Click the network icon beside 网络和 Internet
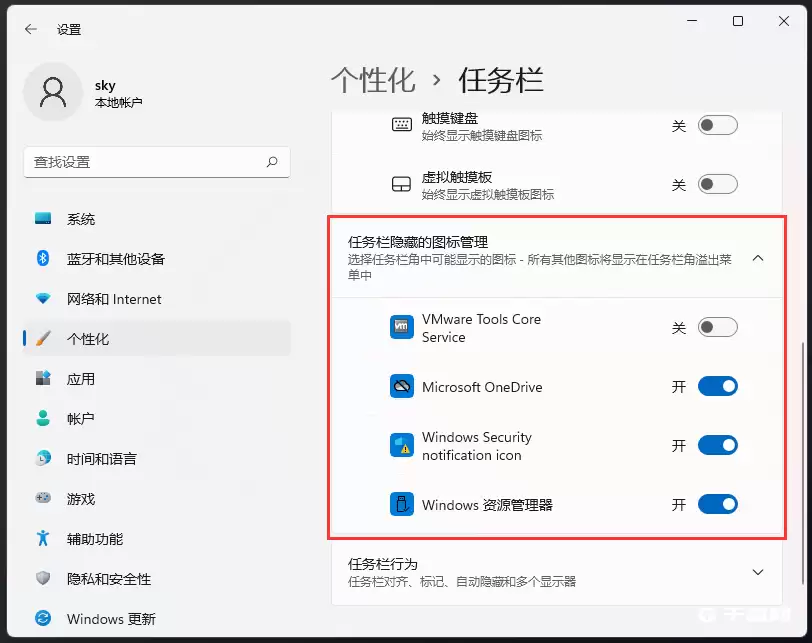 click(x=43, y=299)
